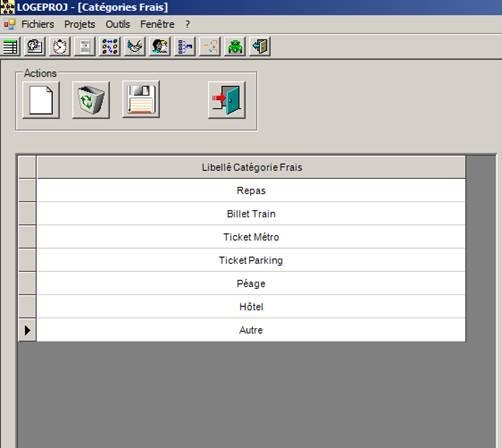Open the Fichiers menu
This screenshot has width=502, height=448.
[37, 24]
